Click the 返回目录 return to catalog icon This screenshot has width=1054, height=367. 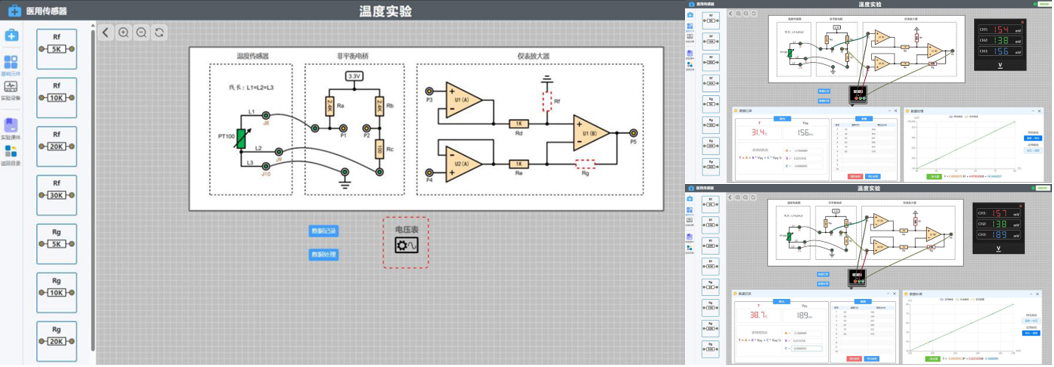point(11,155)
